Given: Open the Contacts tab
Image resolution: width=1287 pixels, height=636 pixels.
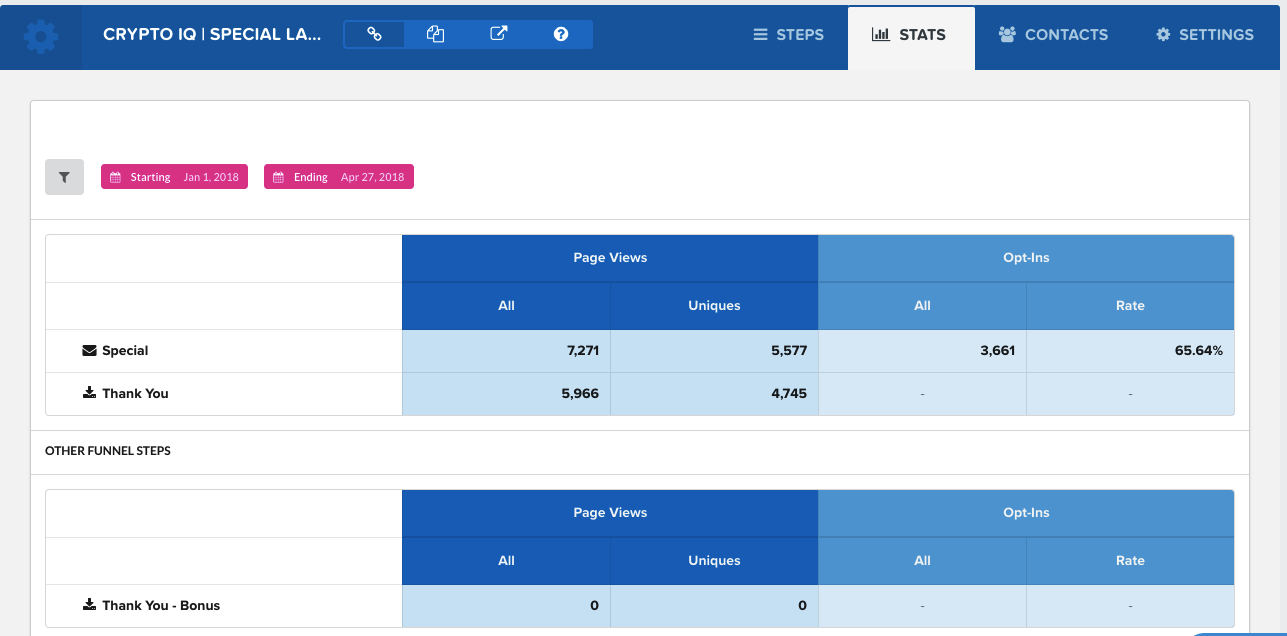Looking at the screenshot, I should click(x=1053, y=35).
